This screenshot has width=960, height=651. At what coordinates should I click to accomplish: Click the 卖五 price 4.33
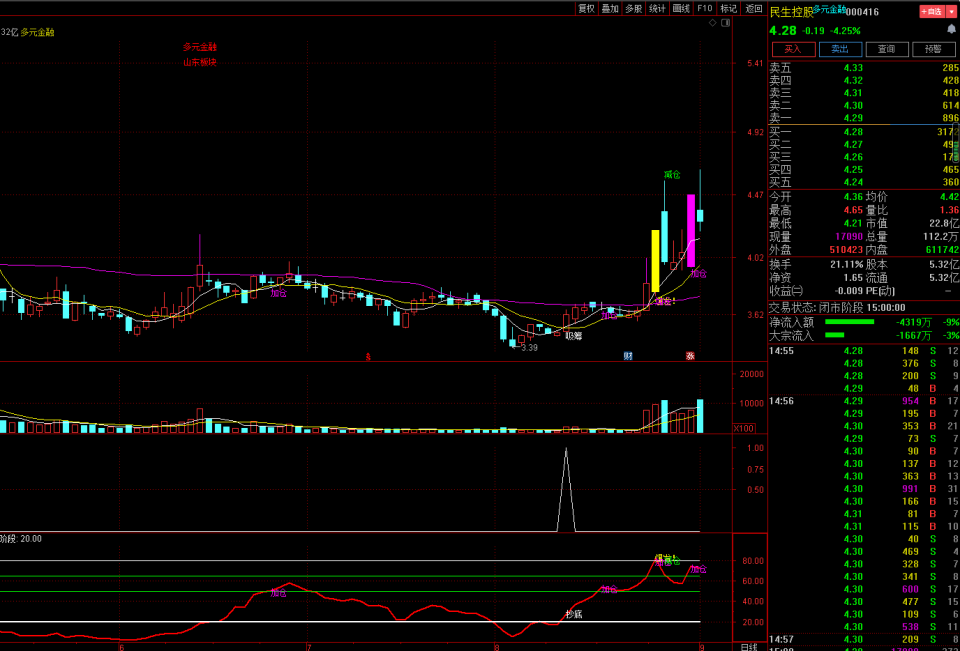coord(853,68)
